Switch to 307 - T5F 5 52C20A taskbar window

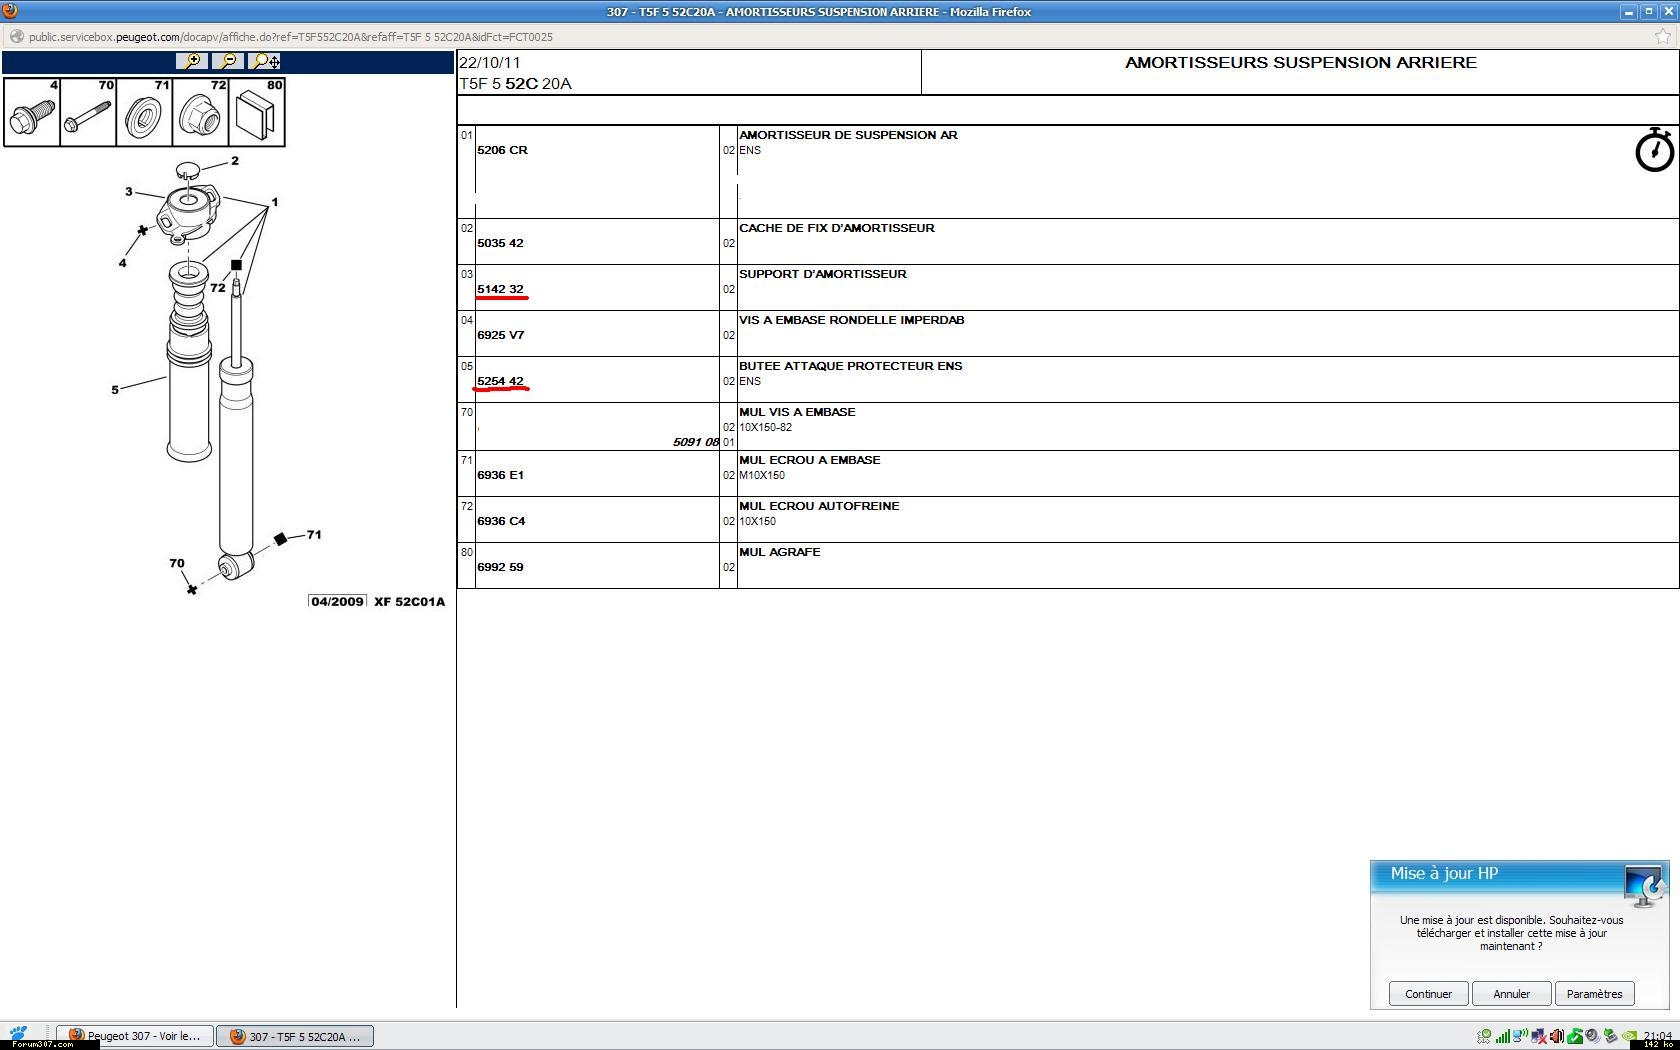[x=295, y=1036]
